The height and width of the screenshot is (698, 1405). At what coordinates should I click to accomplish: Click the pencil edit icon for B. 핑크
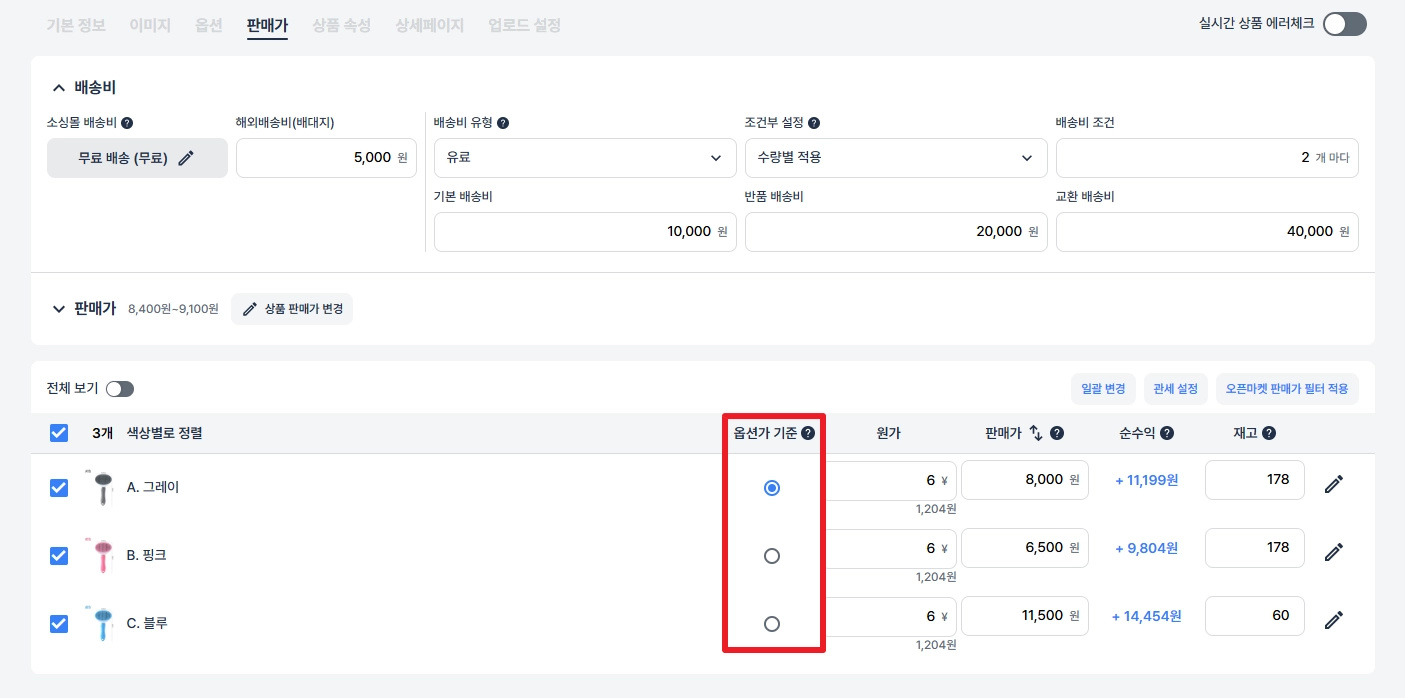point(1333,552)
